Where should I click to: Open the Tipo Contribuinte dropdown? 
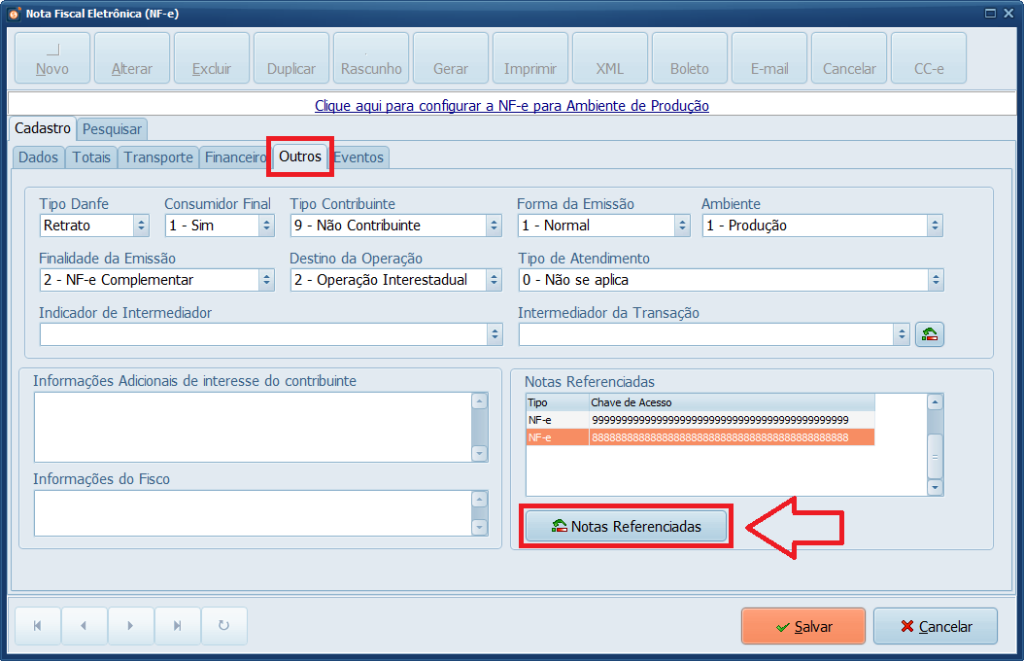pos(494,226)
